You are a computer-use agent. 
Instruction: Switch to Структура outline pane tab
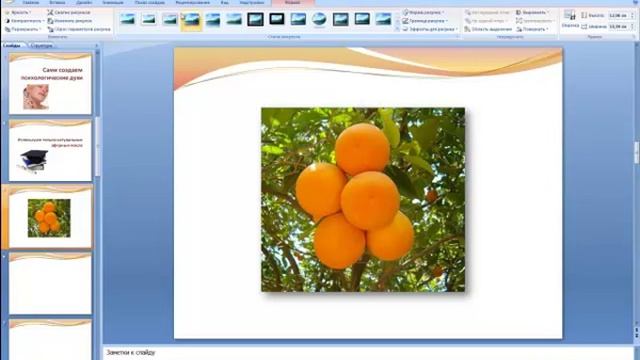coord(41,46)
